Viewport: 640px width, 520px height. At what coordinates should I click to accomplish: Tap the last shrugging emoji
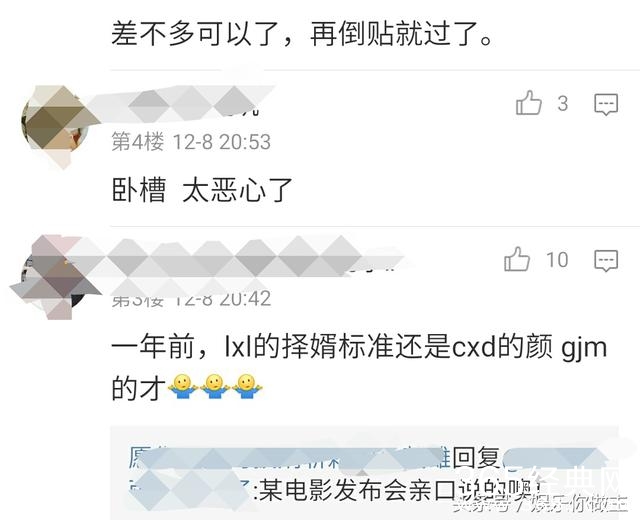click(x=247, y=387)
